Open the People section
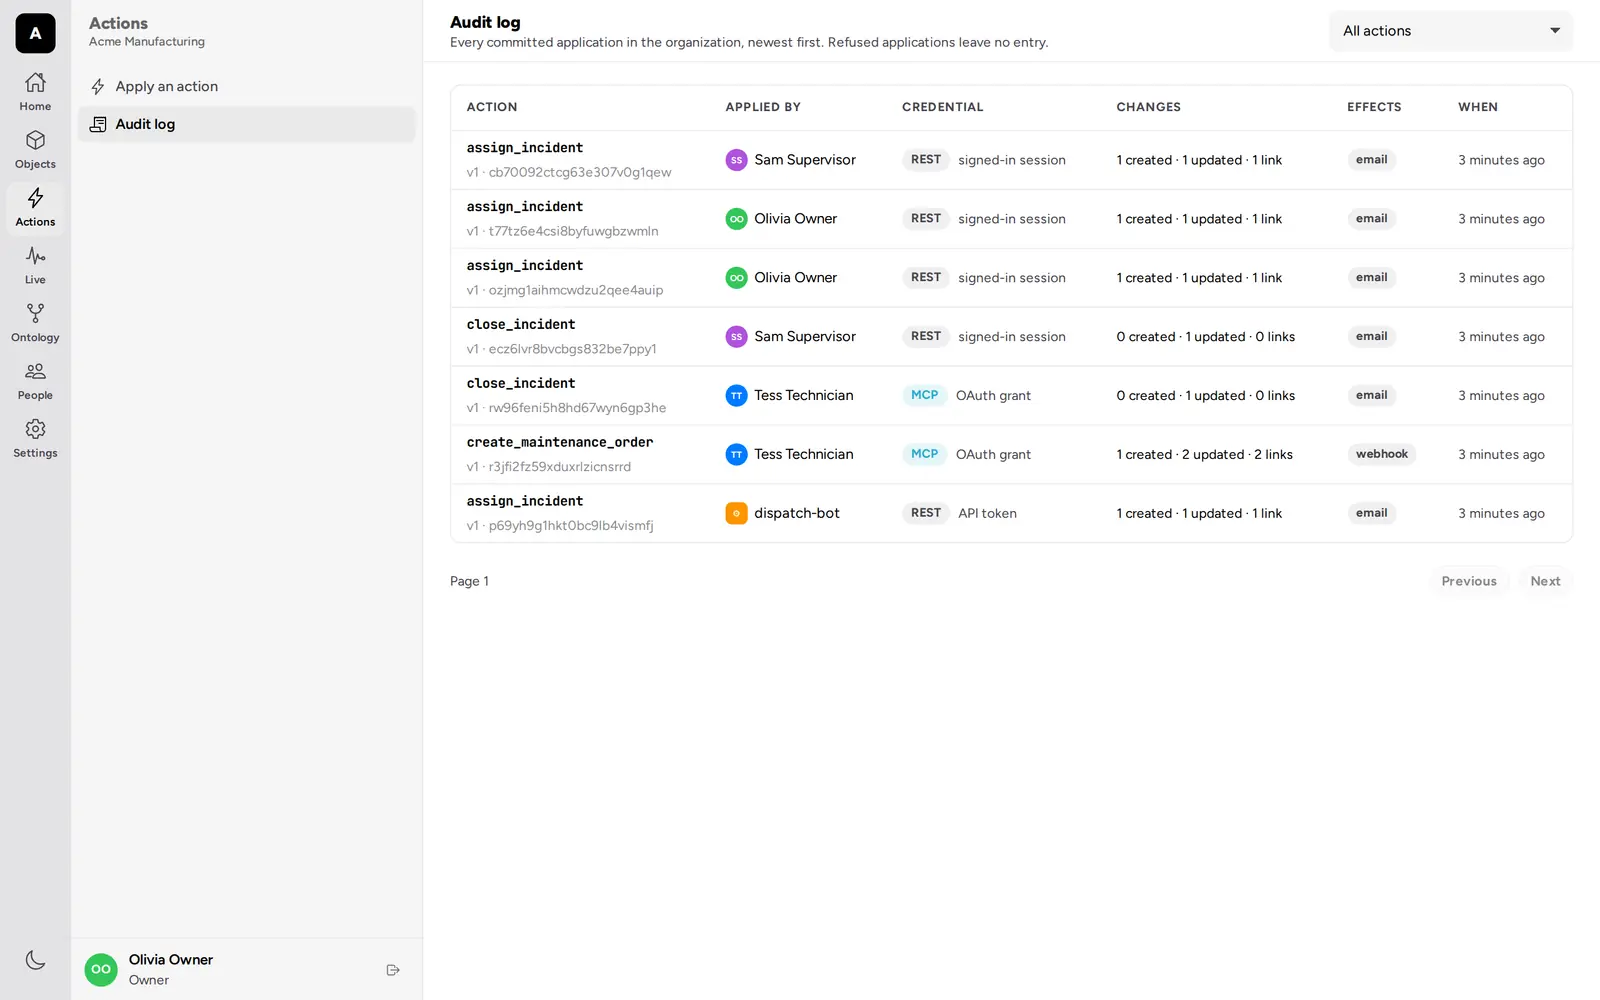This screenshot has height=1000, width=1600. pyautogui.click(x=35, y=382)
